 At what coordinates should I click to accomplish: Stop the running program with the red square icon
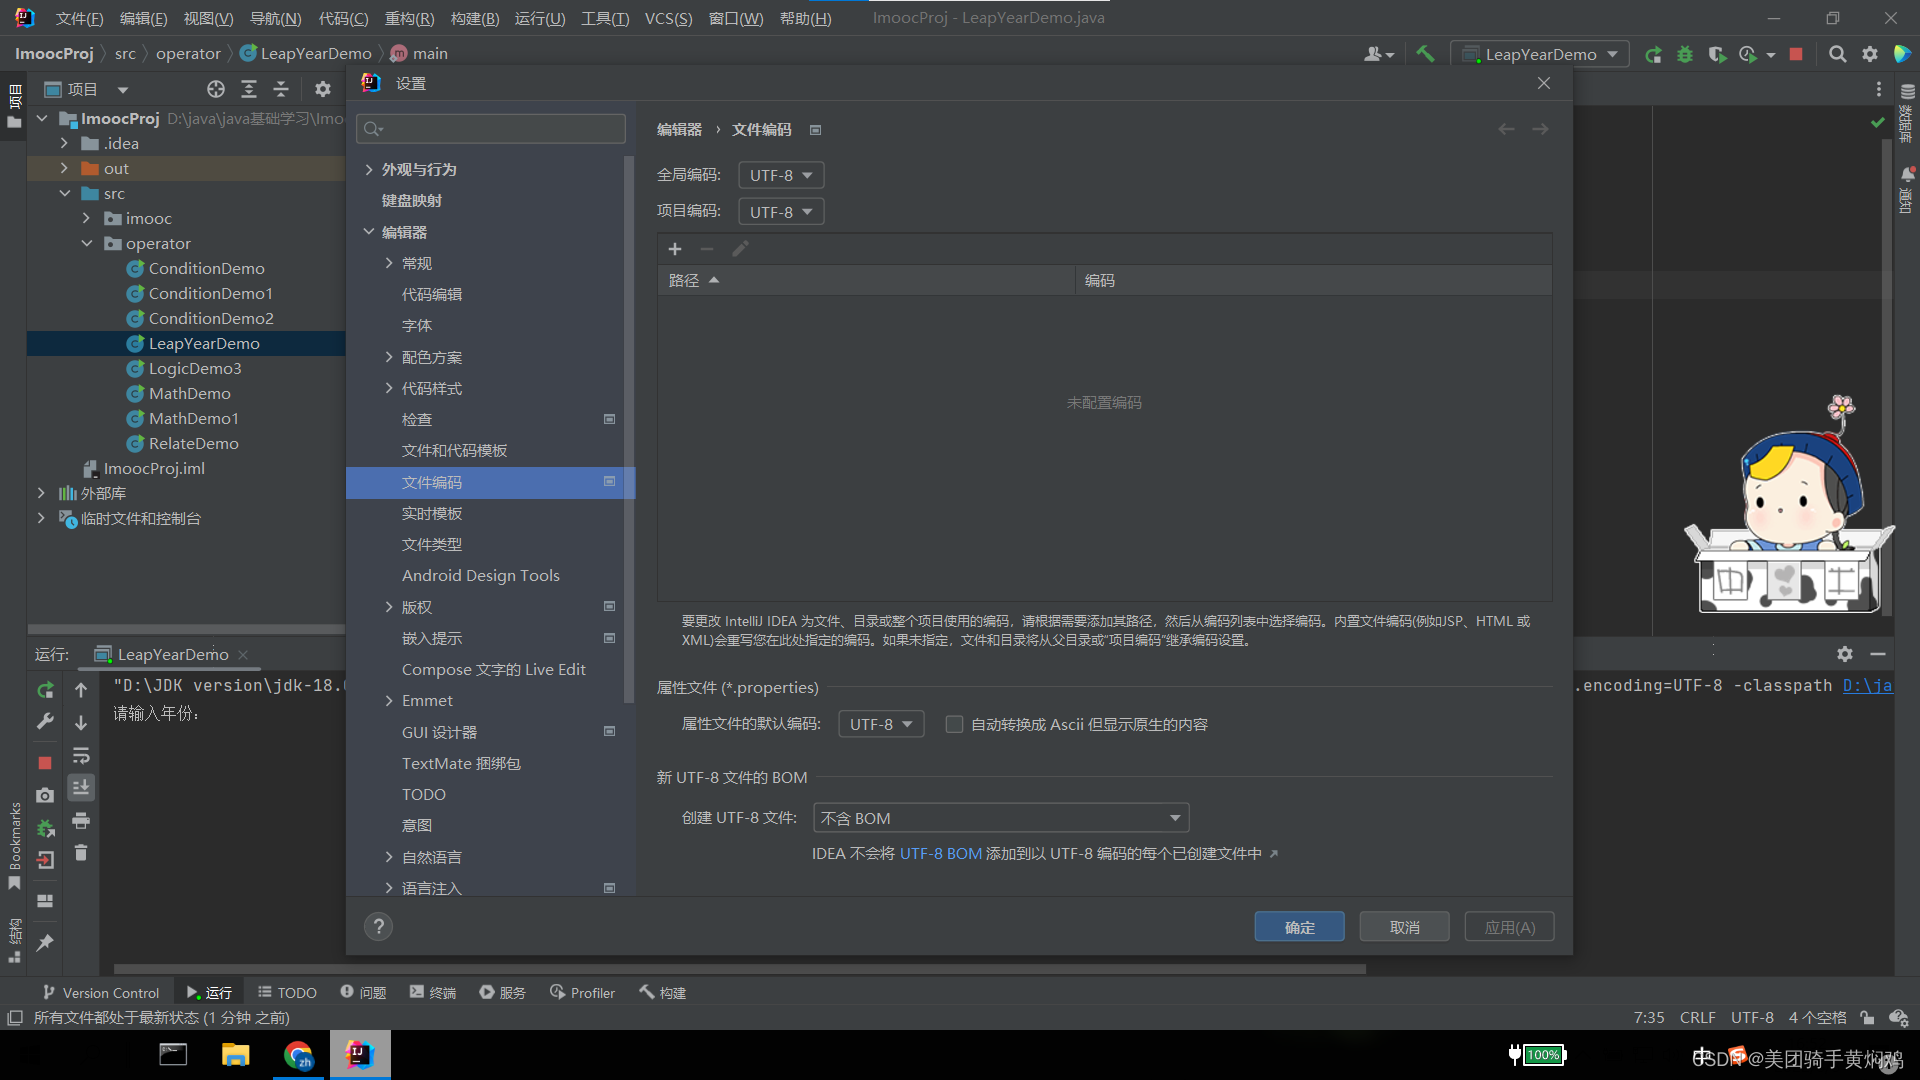[1796, 54]
